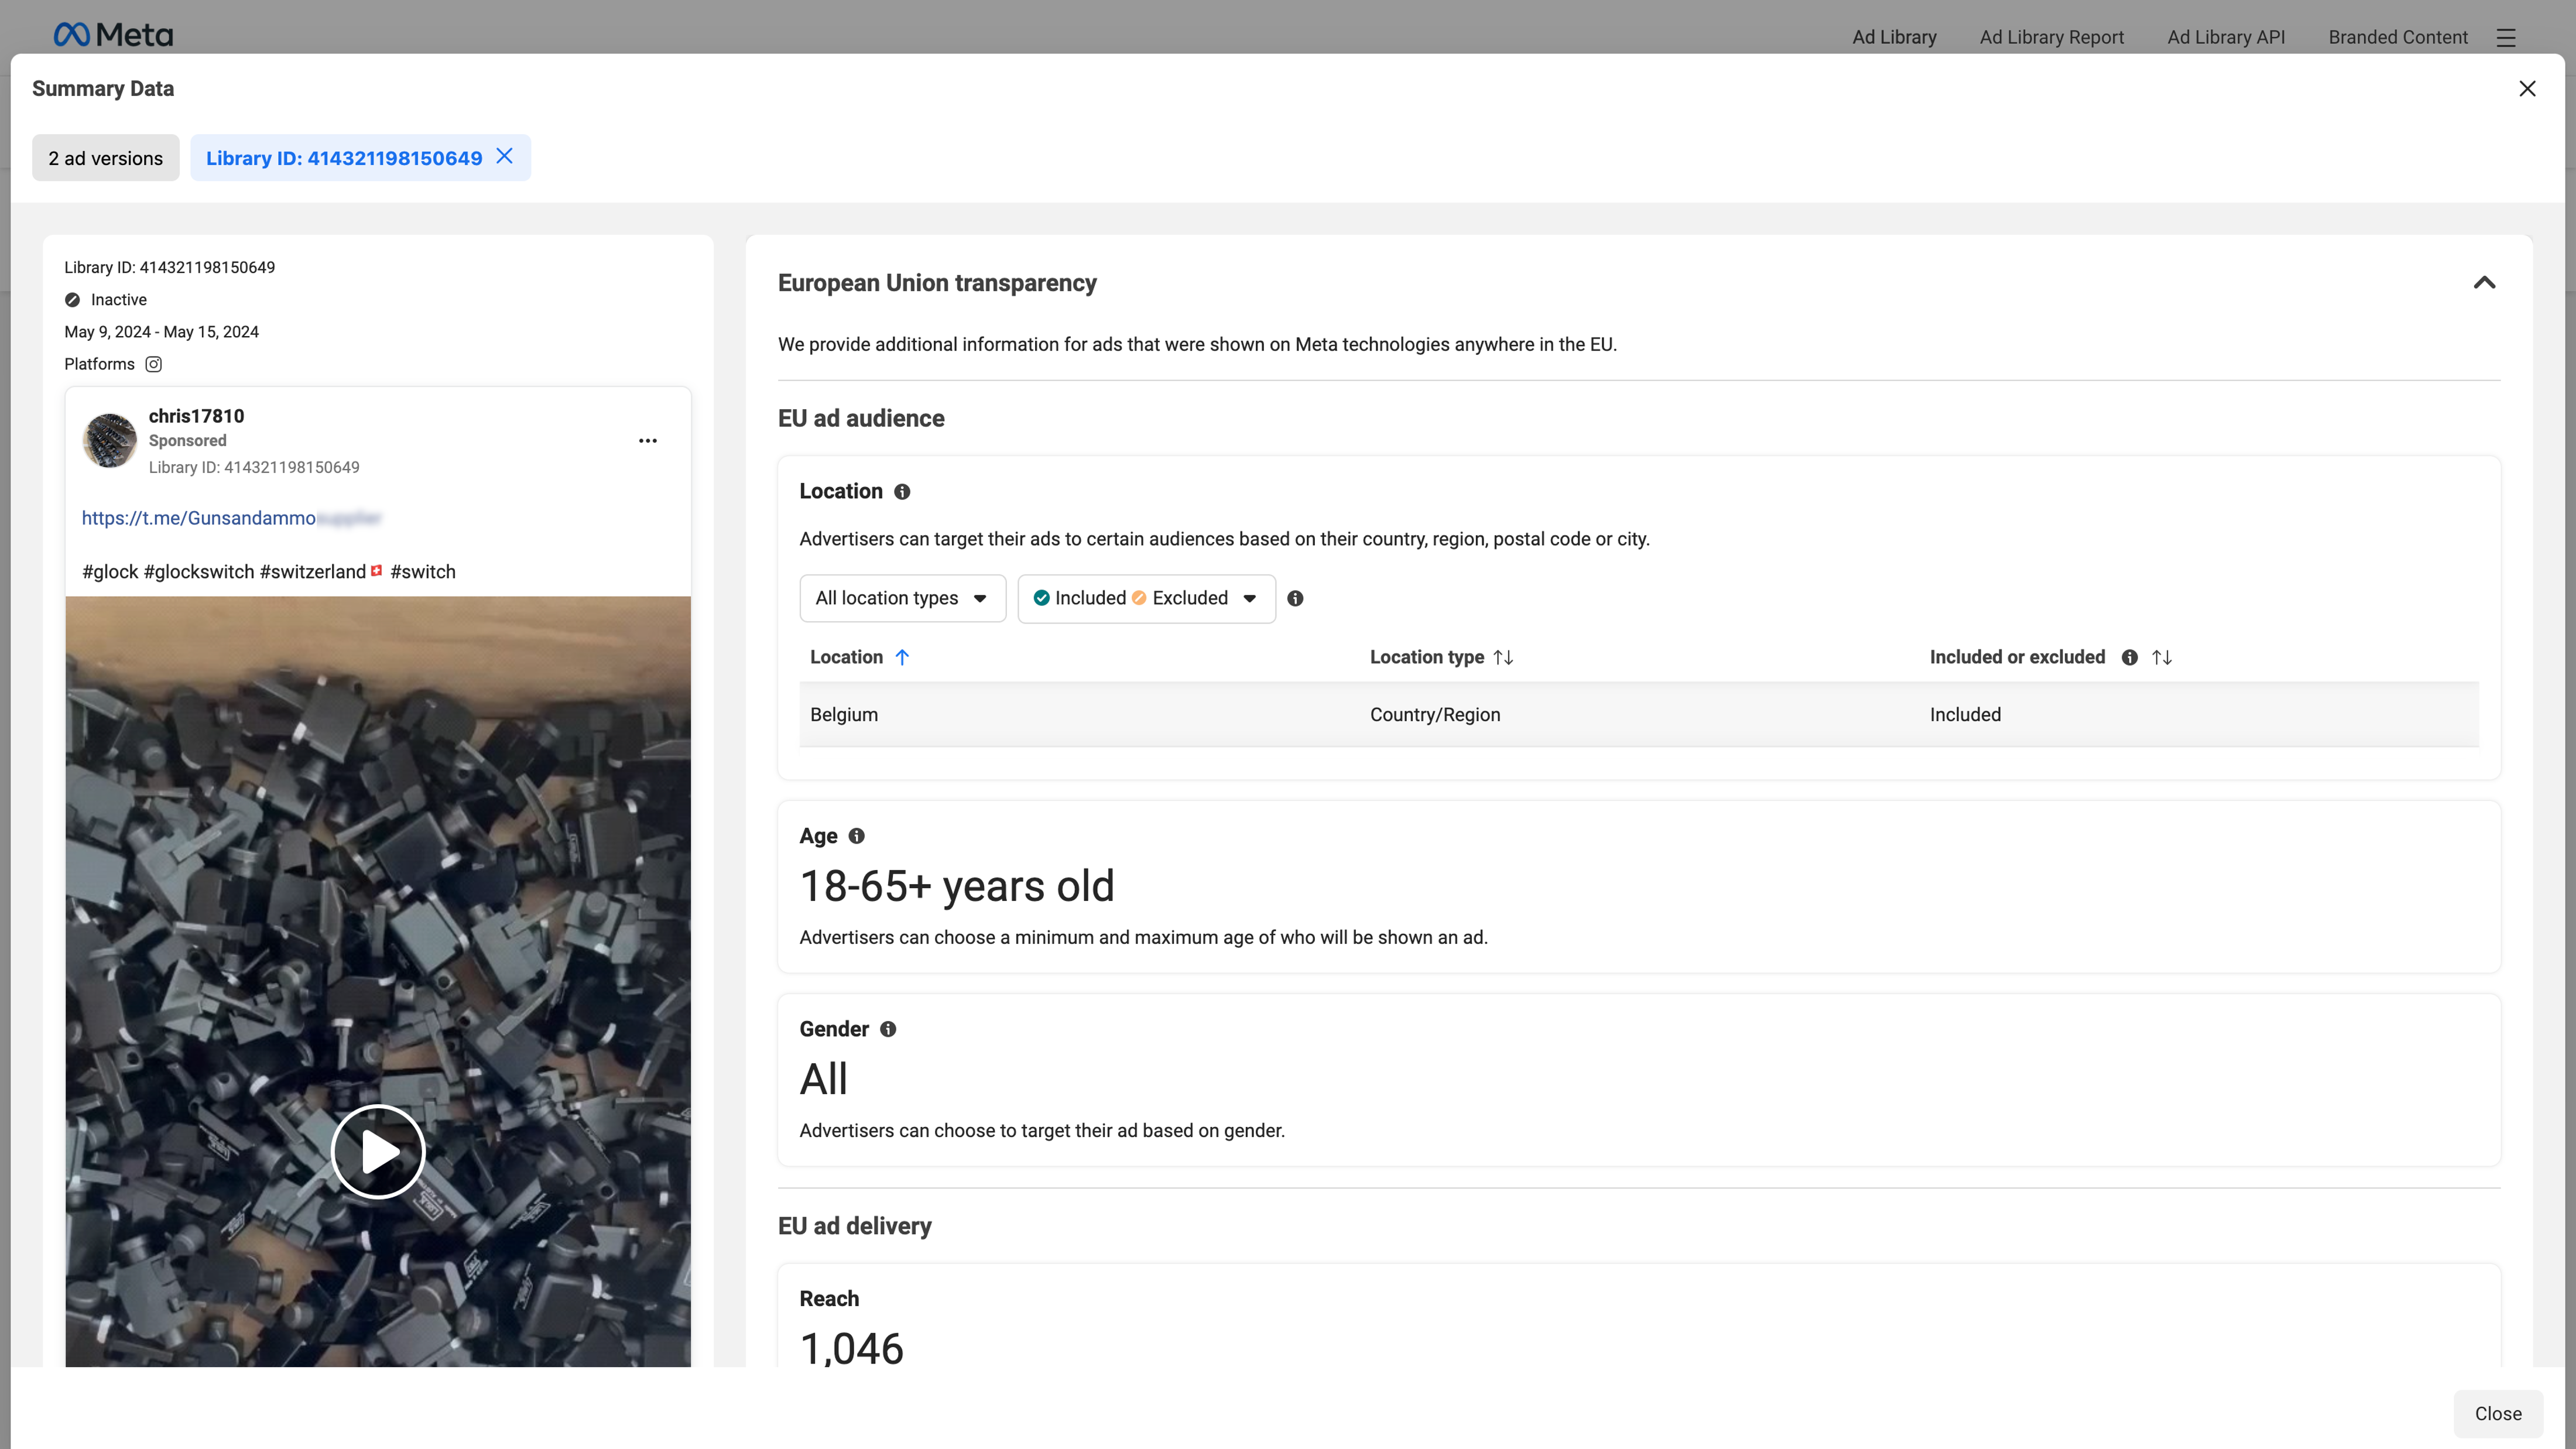
Task: Open the All location types dropdown
Action: point(902,598)
